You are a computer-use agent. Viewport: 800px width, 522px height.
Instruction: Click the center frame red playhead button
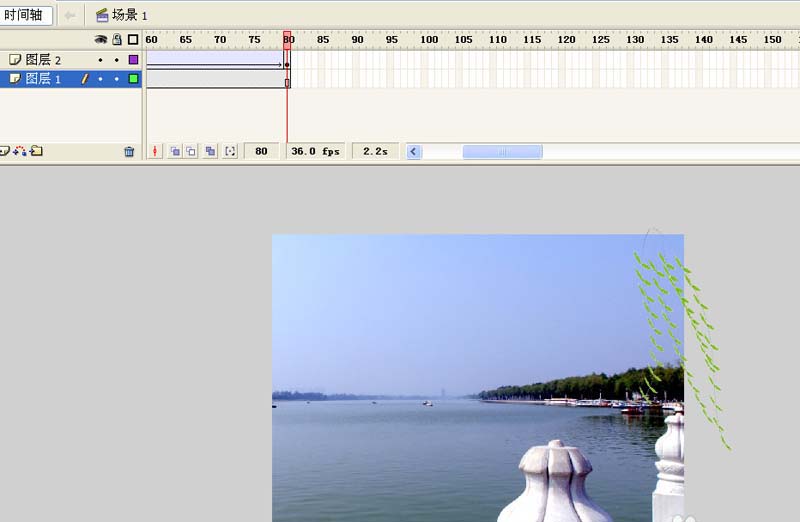coord(155,151)
